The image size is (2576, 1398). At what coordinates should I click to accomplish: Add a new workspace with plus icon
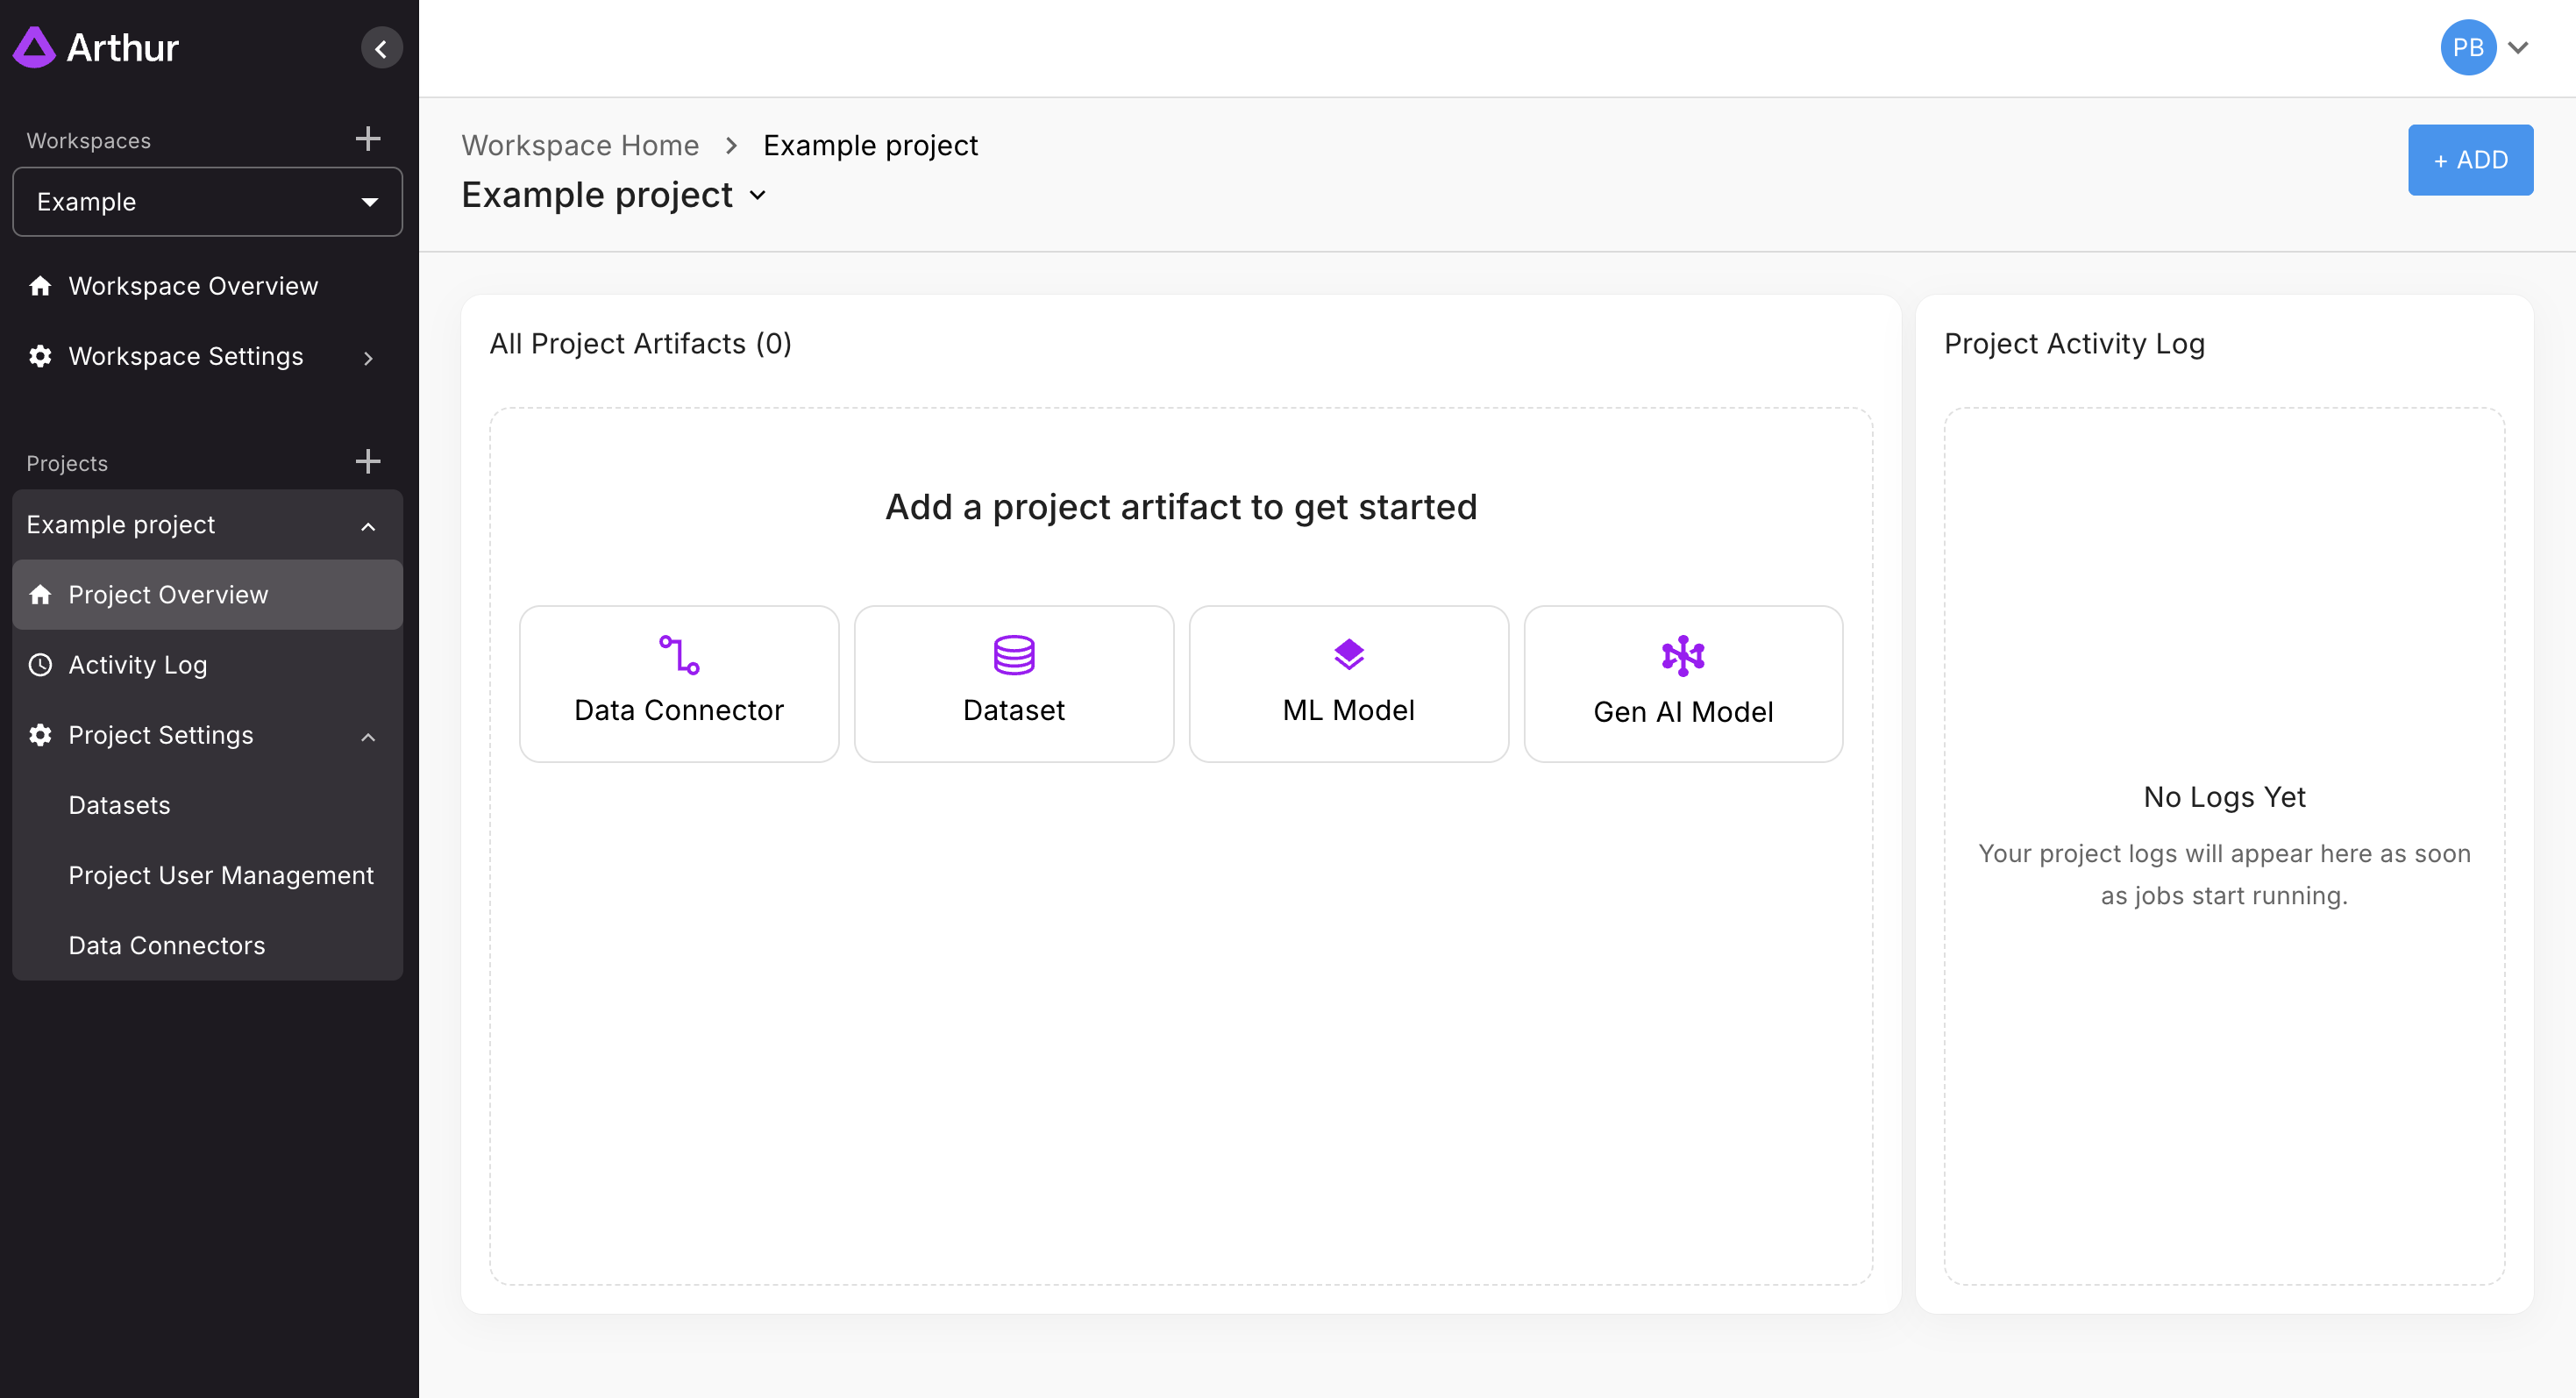click(x=368, y=139)
